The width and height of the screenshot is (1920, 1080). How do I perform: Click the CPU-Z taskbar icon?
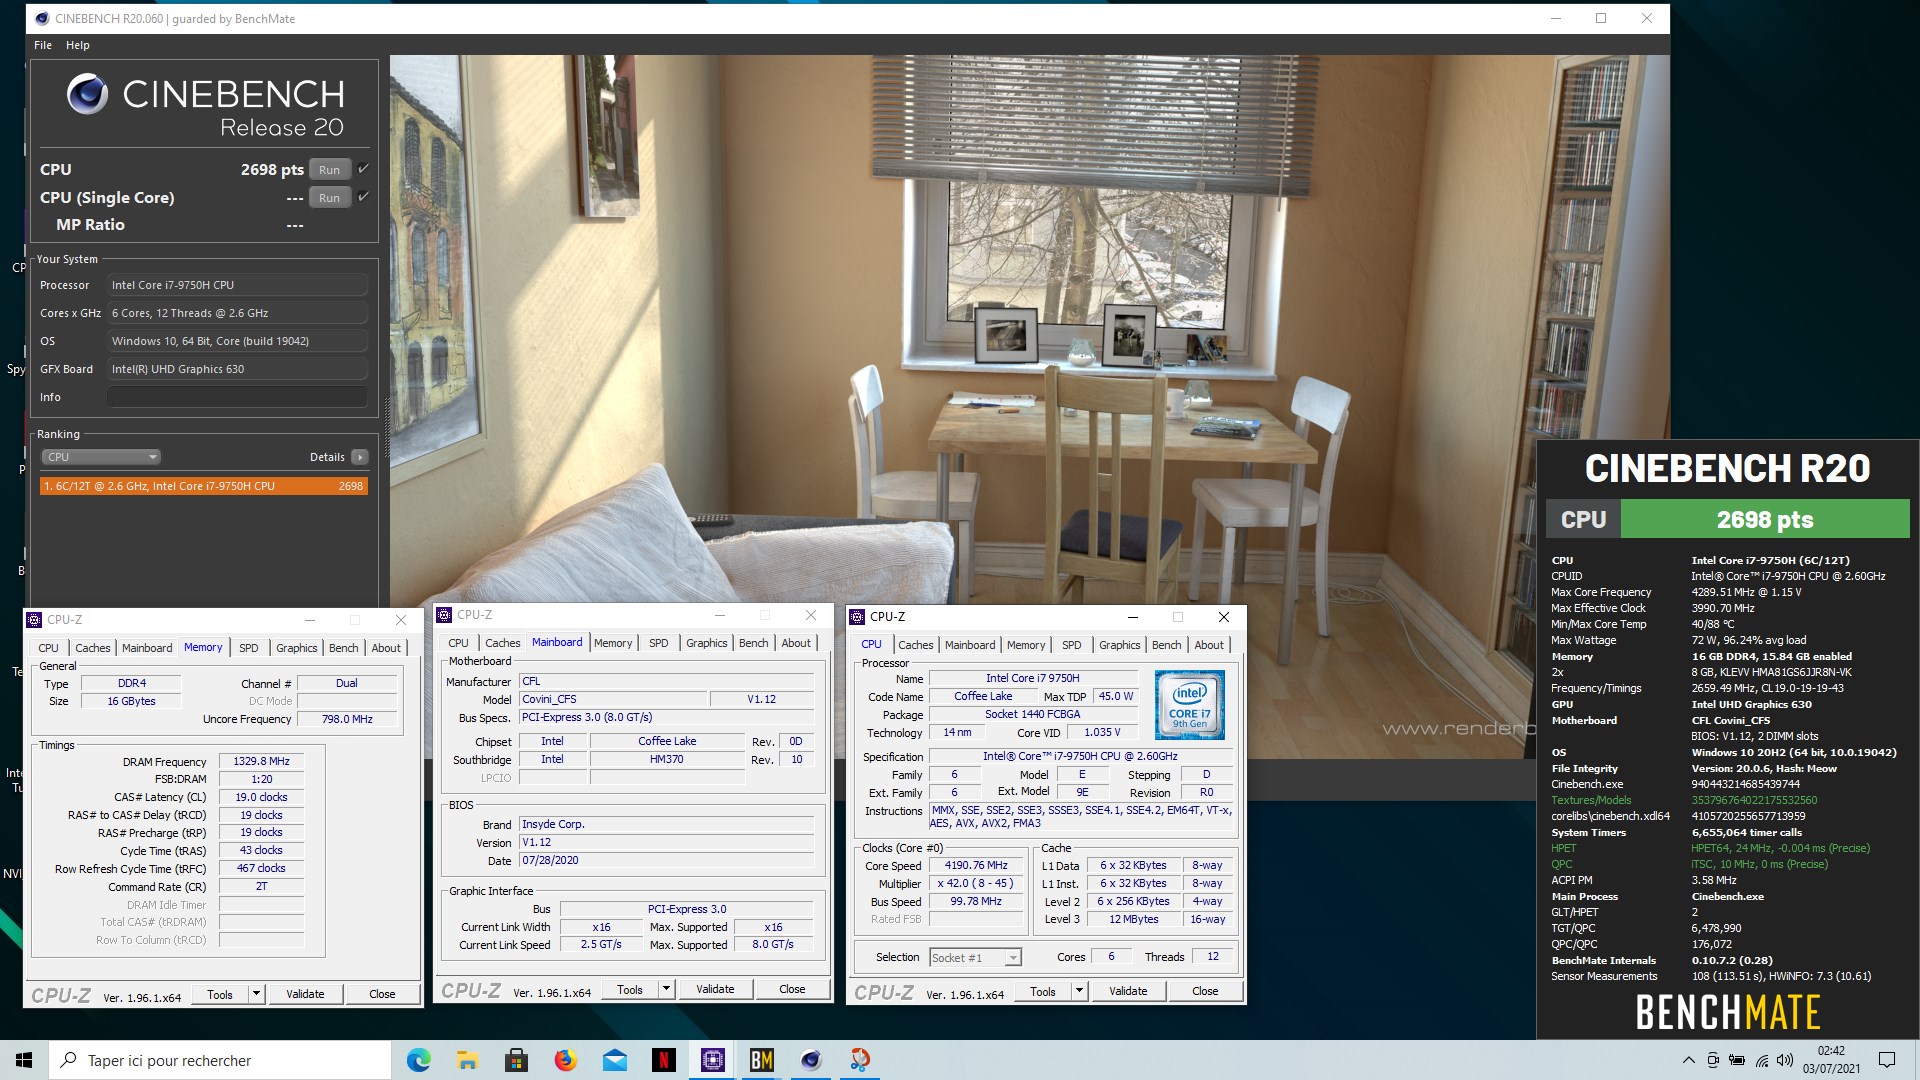712,1060
